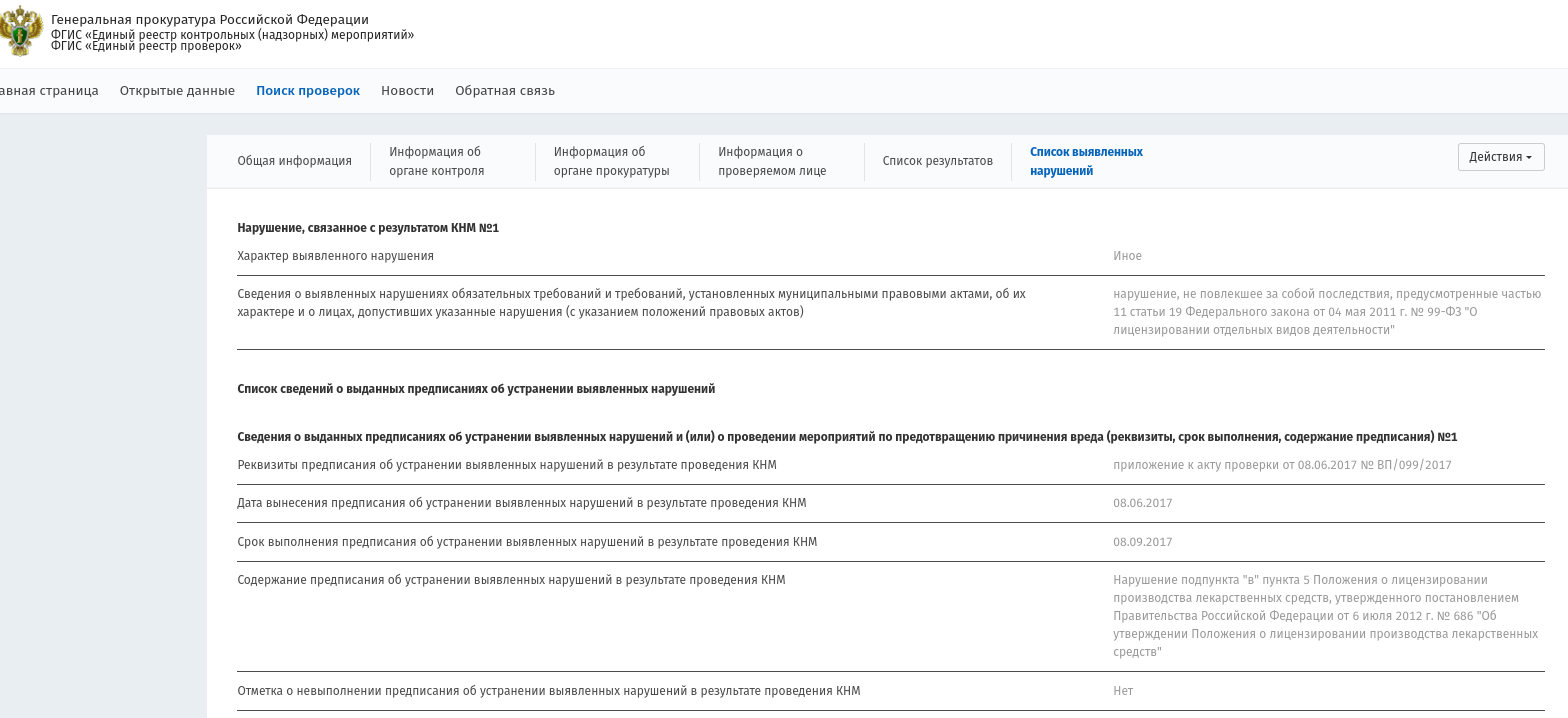This screenshot has width=1568, height=718.
Task: Click the deadline value 08.09.2017
Action: (x=1142, y=542)
